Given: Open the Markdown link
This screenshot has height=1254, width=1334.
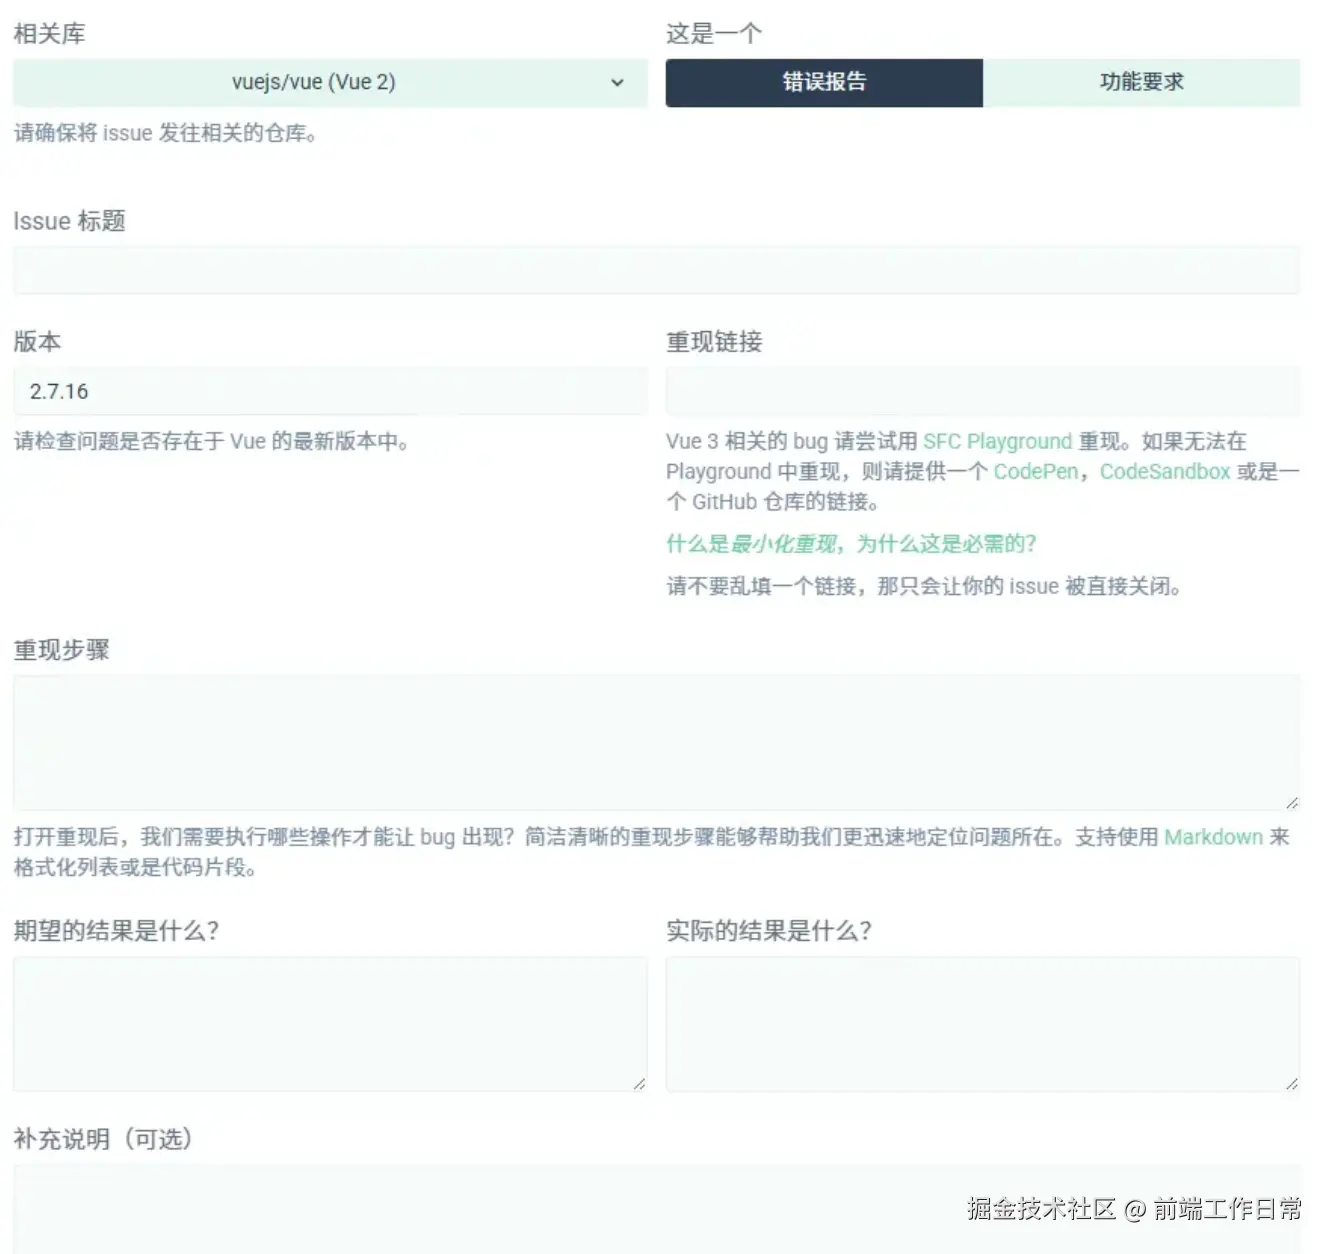Looking at the screenshot, I should (x=1213, y=837).
